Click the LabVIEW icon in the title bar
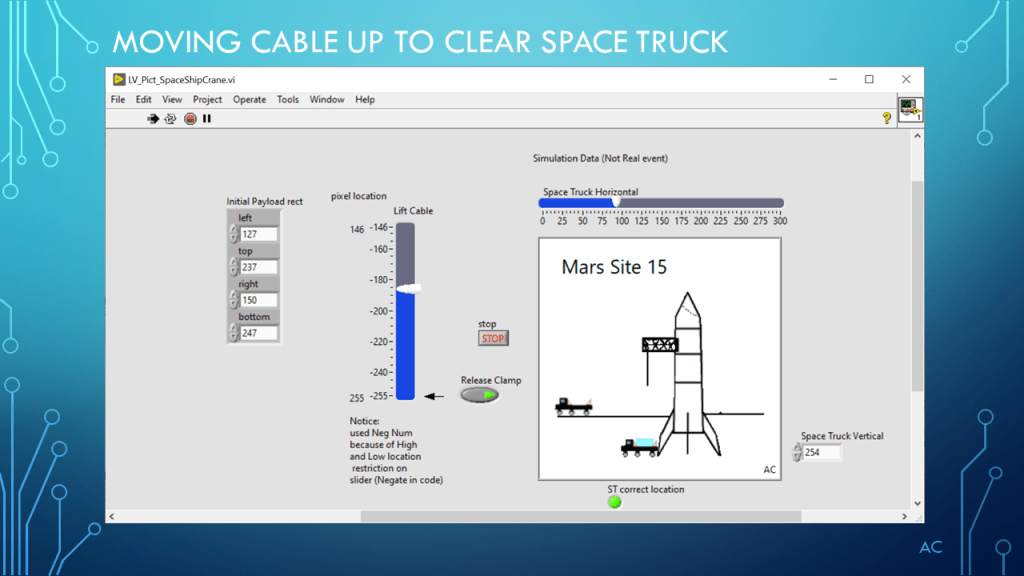Image resolution: width=1024 pixels, height=576 pixels. coord(118,80)
